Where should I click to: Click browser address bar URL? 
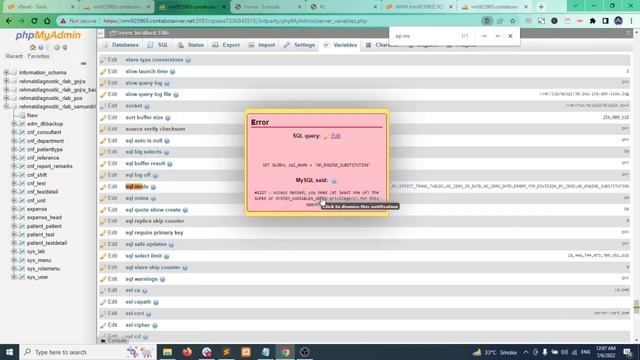tap(236, 21)
